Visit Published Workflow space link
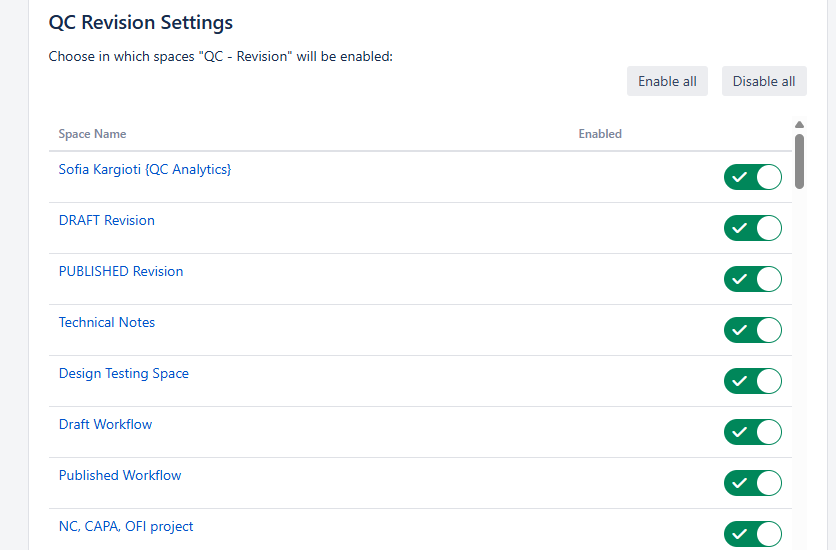Screen dimensions: 836x550 click(x=120, y=476)
